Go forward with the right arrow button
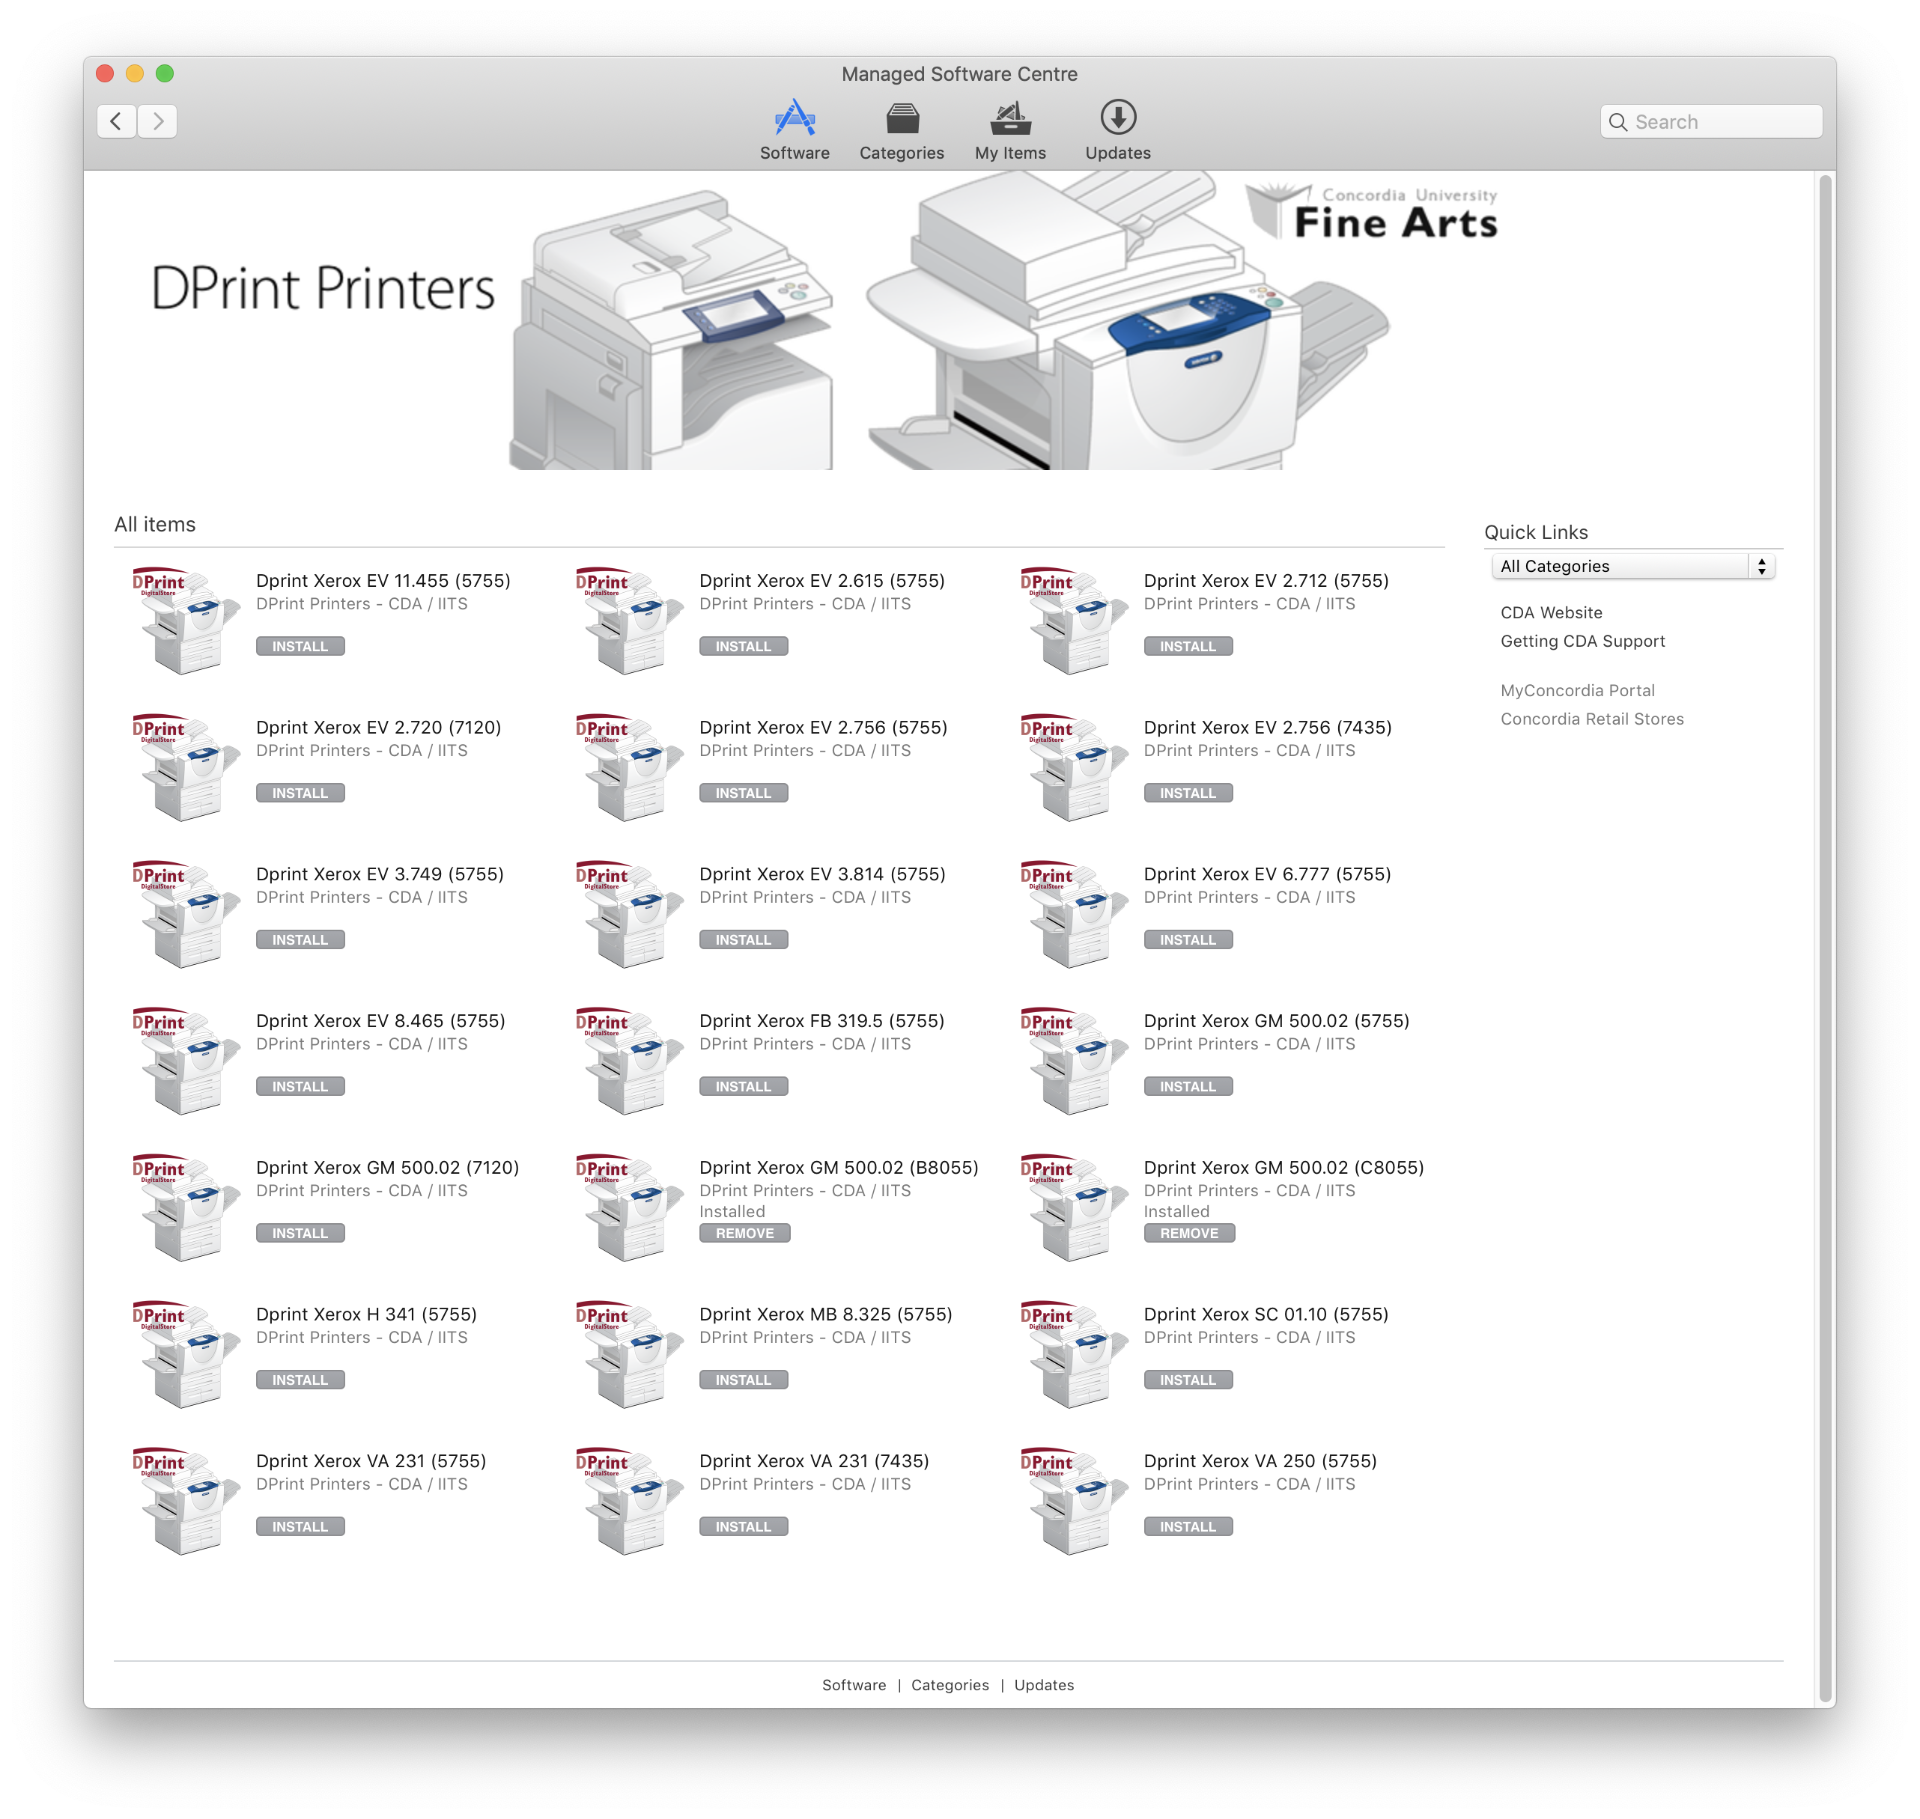1920x1819 pixels. 158,121
